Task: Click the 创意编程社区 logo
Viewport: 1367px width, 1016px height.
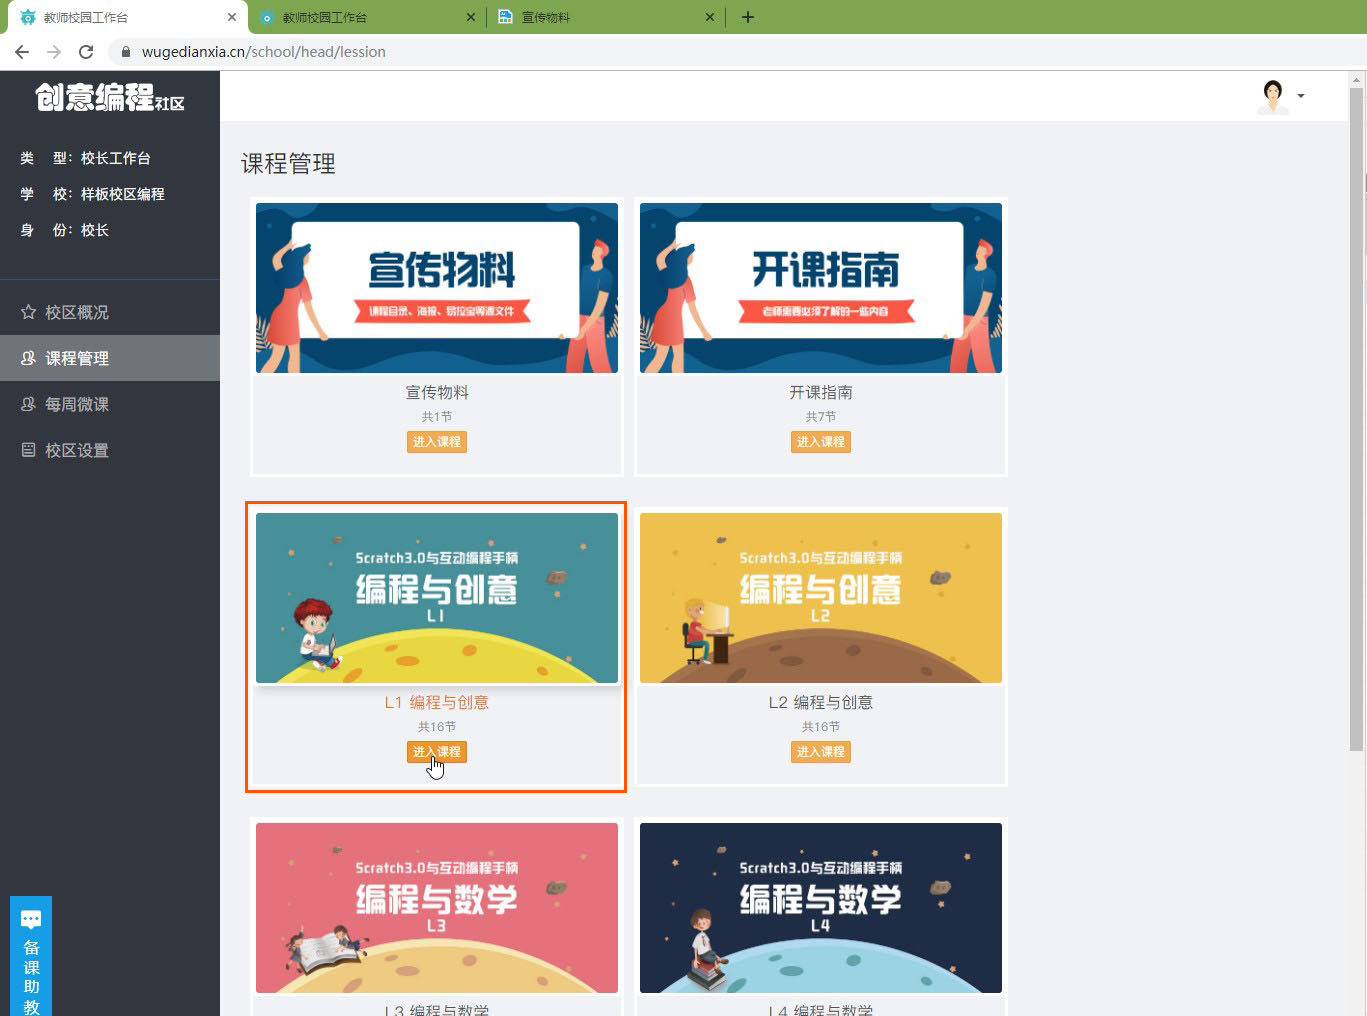Action: 110,97
